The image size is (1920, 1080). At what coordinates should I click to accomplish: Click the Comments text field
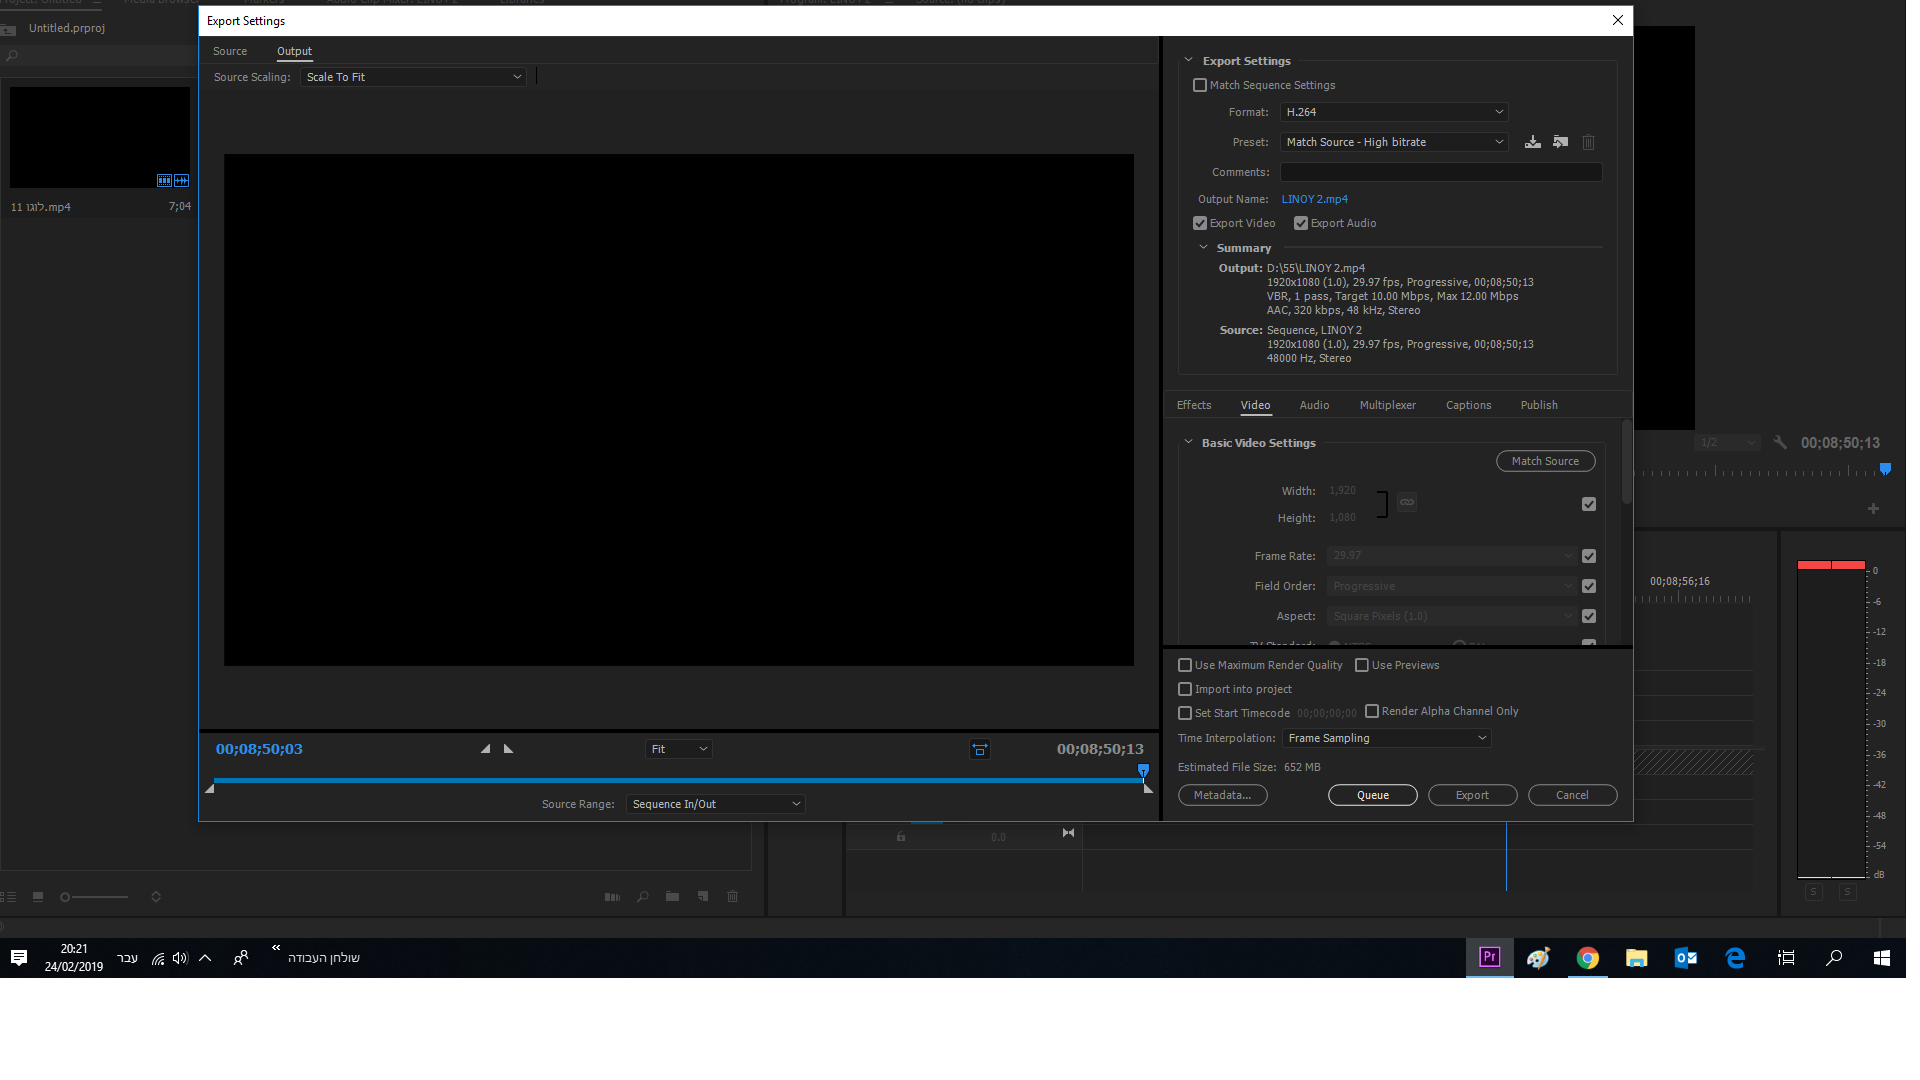click(x=1440, y=172)
